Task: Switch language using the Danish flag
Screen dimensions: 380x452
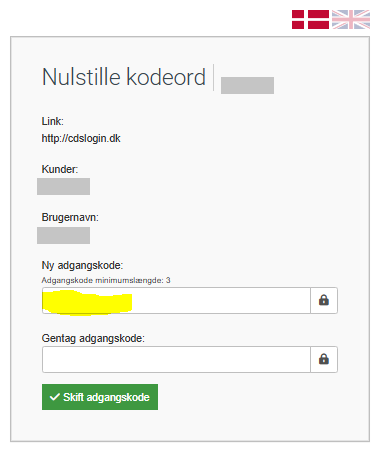Action: 310,19
